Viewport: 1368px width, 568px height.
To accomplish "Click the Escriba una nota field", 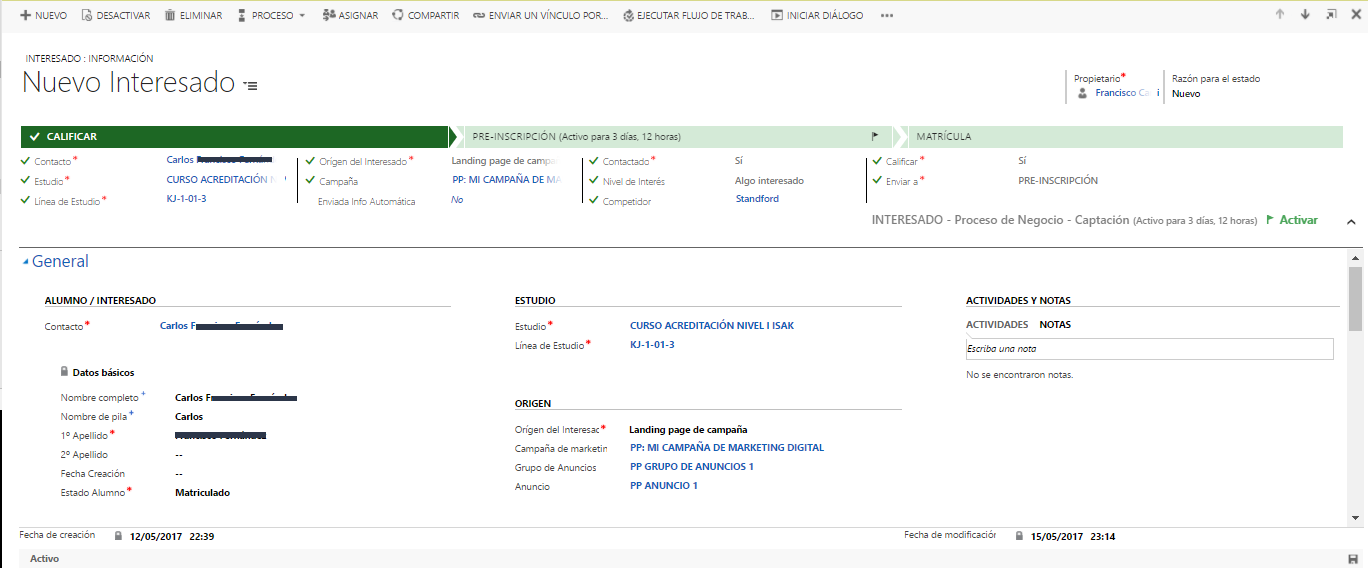I will tap(1149, 349).
